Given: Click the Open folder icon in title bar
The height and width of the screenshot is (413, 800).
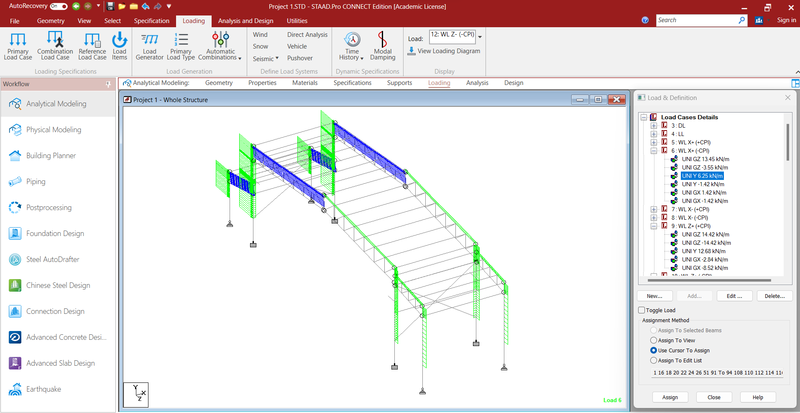Looking at the screenshot, I should tap(121, 7).
